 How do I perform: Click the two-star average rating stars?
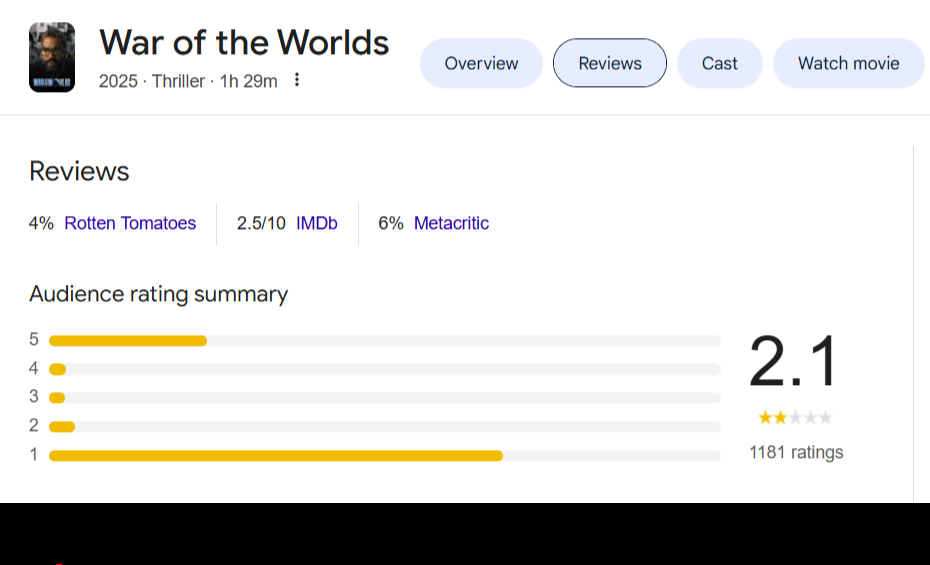795,418
